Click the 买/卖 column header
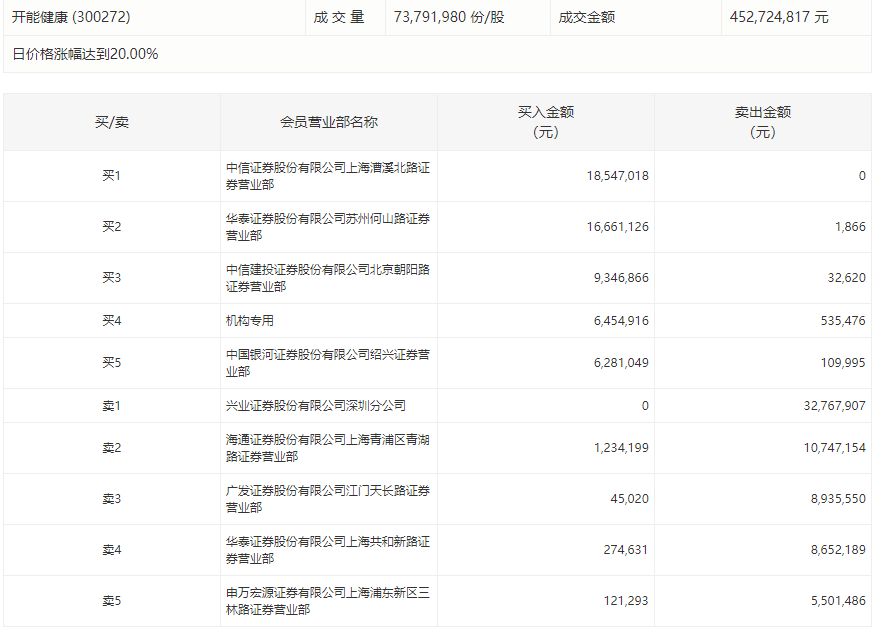Viewport: 880px width, 634px height. (112, 122)
